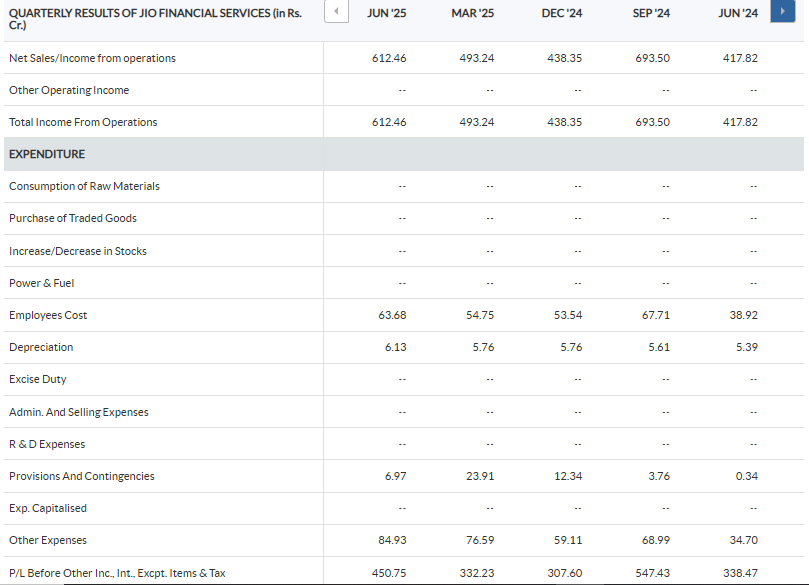Image resolution: width=809 pixels, height=585 pixels.
Task: Click the Depreciation row label
Action: point(41,347)
